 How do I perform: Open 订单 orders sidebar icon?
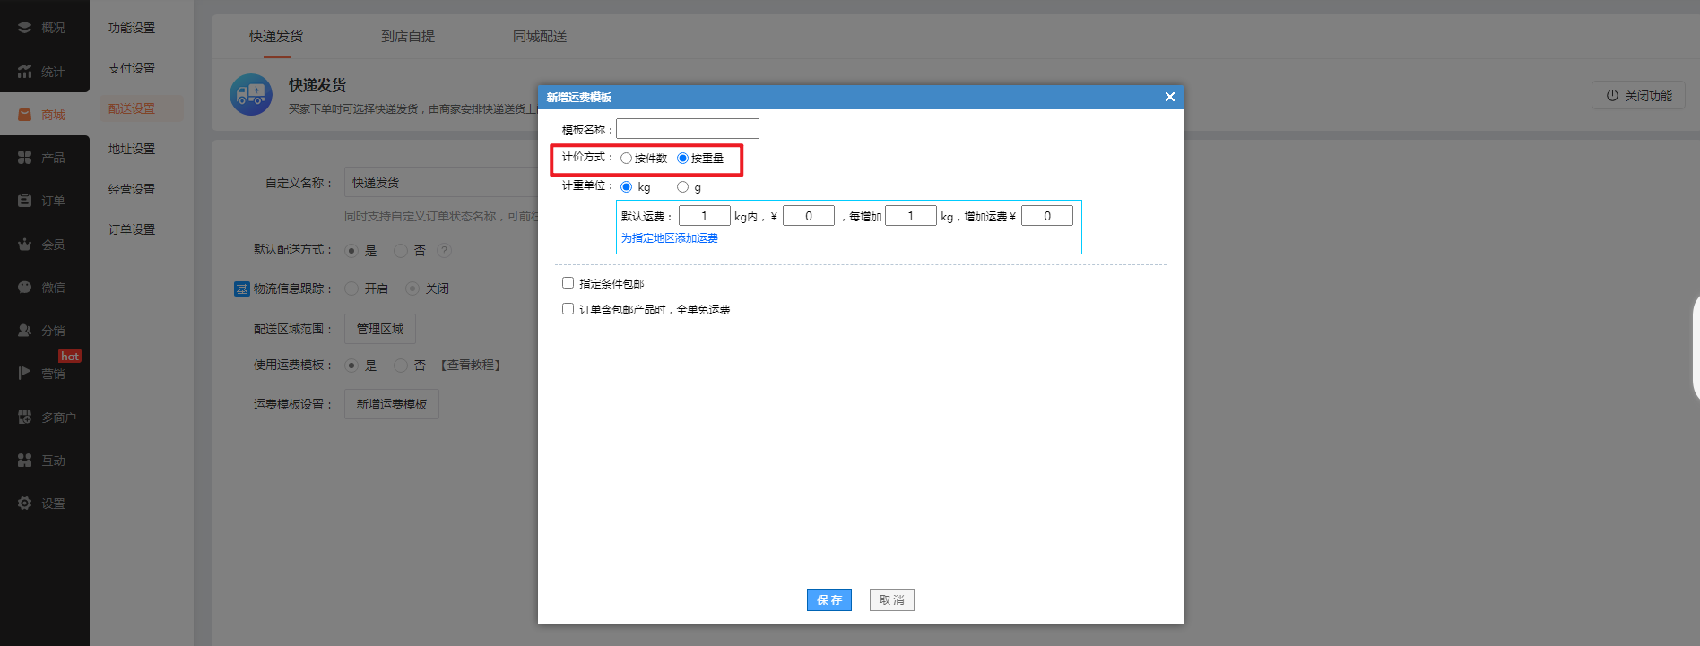25,201
